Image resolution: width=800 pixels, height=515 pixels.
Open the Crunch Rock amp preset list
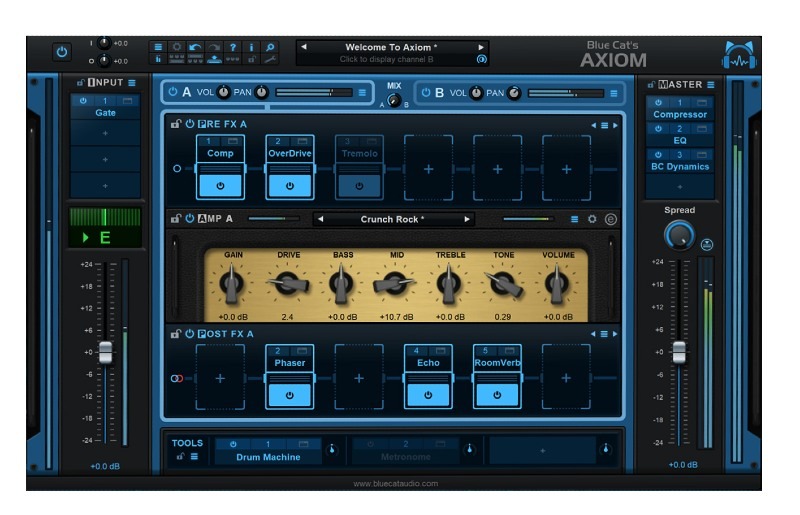pos(392,219)
